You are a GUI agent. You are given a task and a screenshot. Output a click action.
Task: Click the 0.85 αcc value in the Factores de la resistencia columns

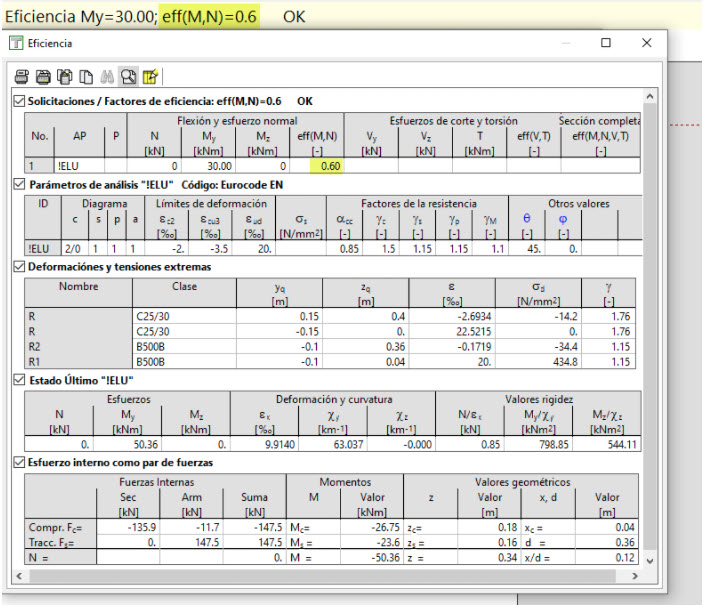click(345, 249)
